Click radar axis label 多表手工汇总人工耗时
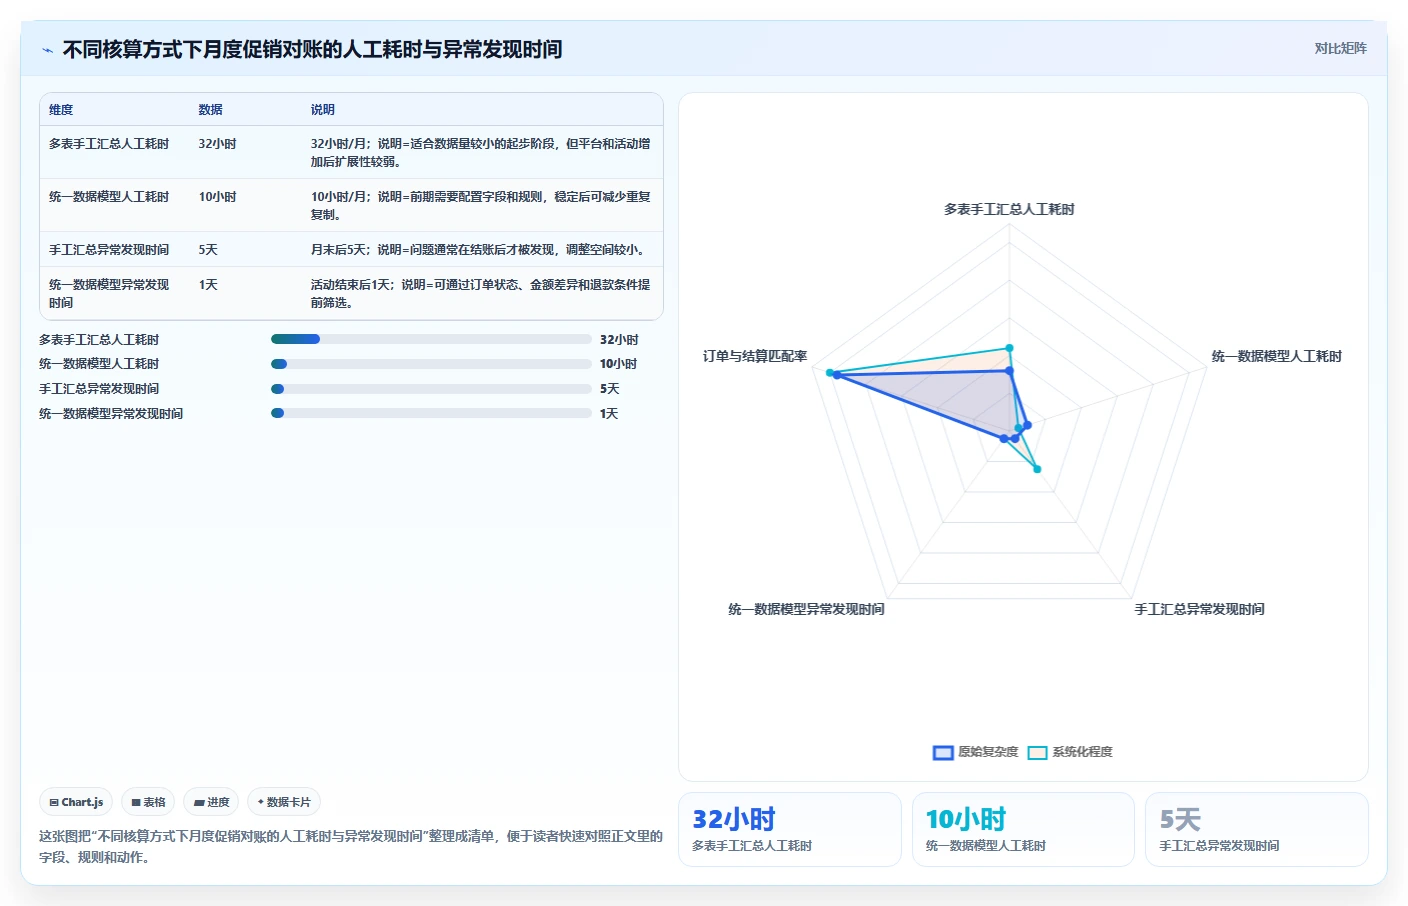This screenshot has height=906, width=1408. [1009, 209]
